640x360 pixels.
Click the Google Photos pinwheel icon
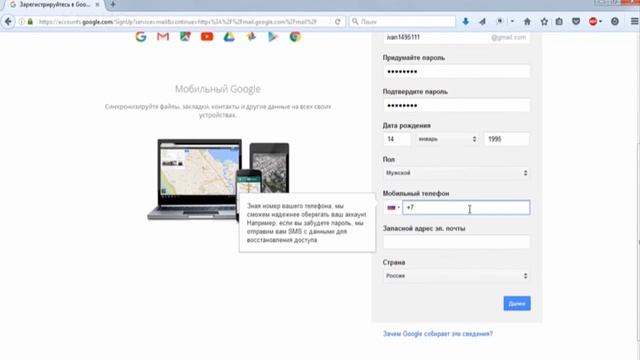(251, 37)
